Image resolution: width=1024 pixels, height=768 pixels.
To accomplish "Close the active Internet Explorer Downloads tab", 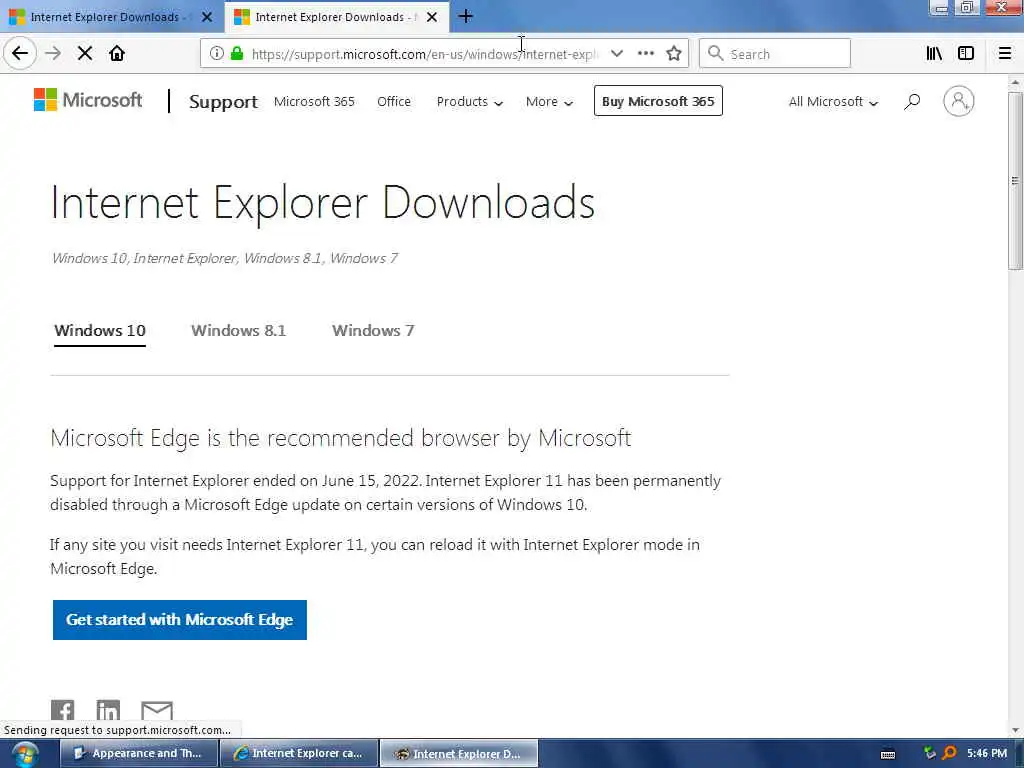I will (432, 17).
